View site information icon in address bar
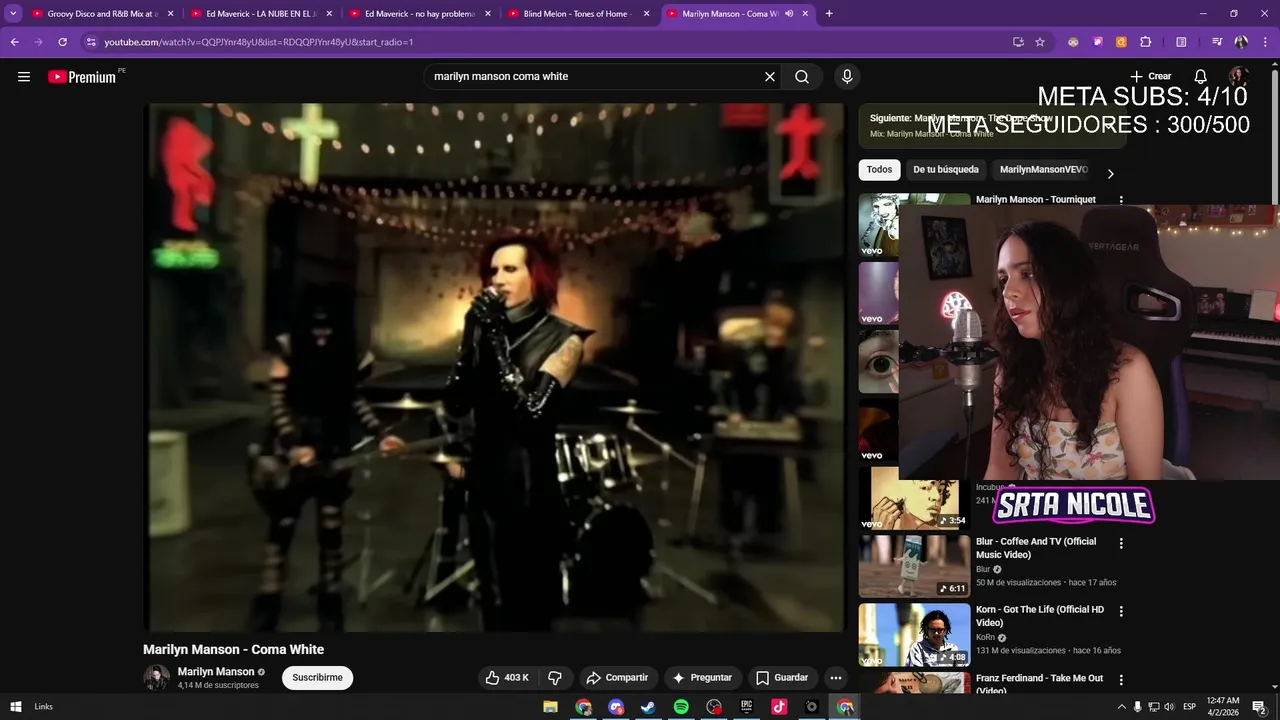Viewport: 1280px width, 720px height. (91, 42)
